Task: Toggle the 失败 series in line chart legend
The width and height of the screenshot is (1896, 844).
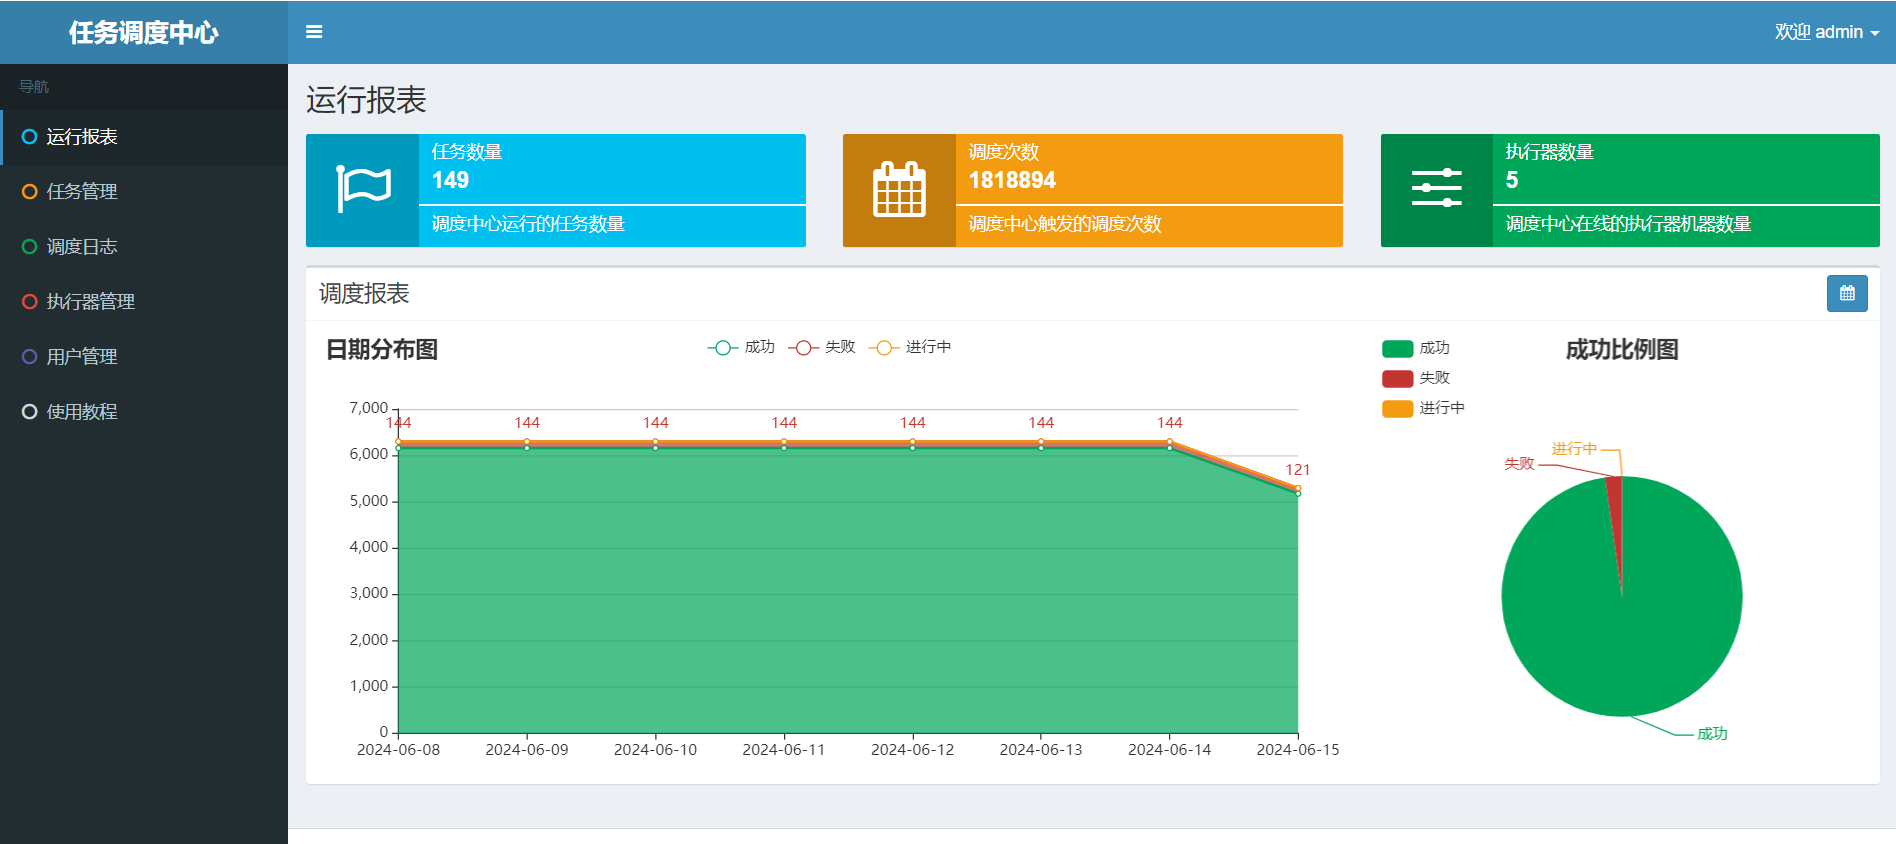Action: [822, 347]
